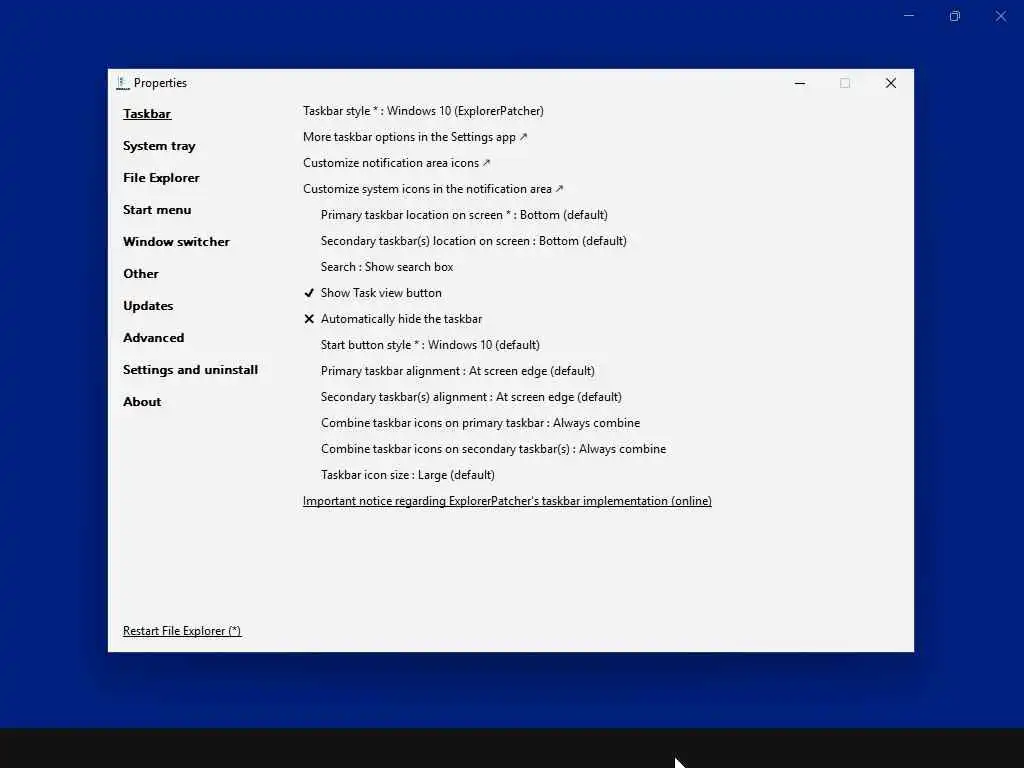The image size is (1024, 768).
Task: Open Important notice regarding ExplorerPatcher's taskbar link
Action: click(507, 501)
